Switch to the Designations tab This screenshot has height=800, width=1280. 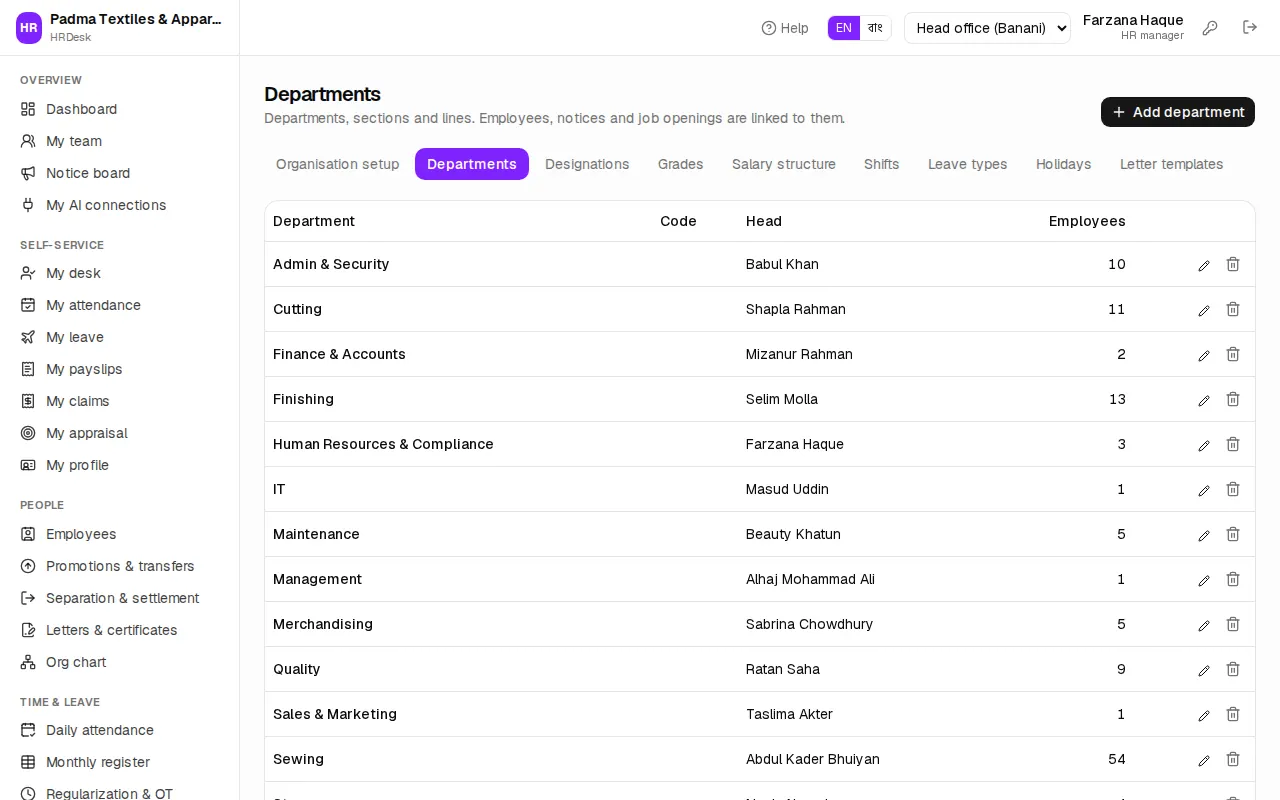tap(587, 164)
